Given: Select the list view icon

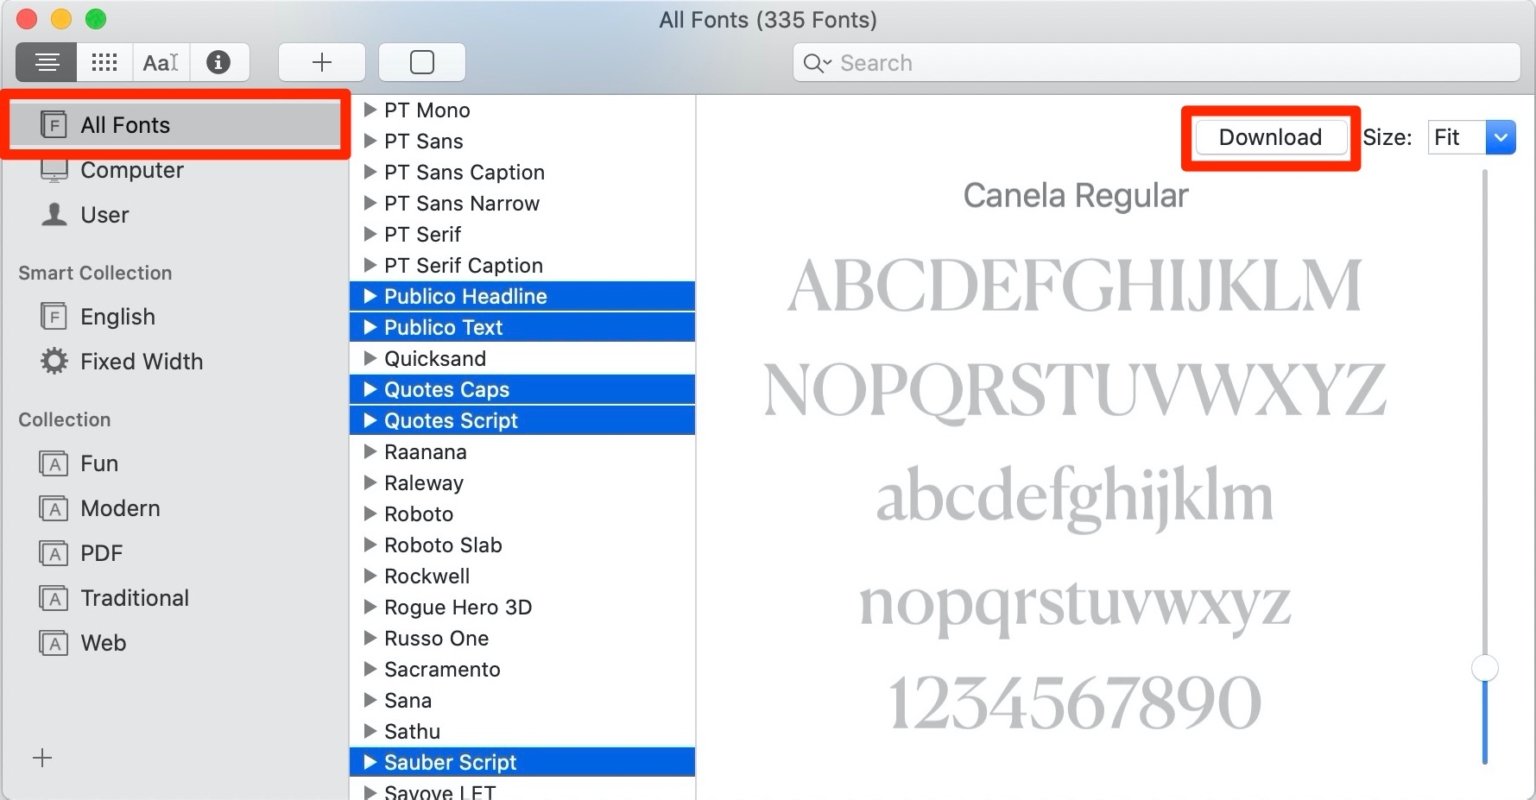Looking at the screenshot, I should tap(46, 61).
